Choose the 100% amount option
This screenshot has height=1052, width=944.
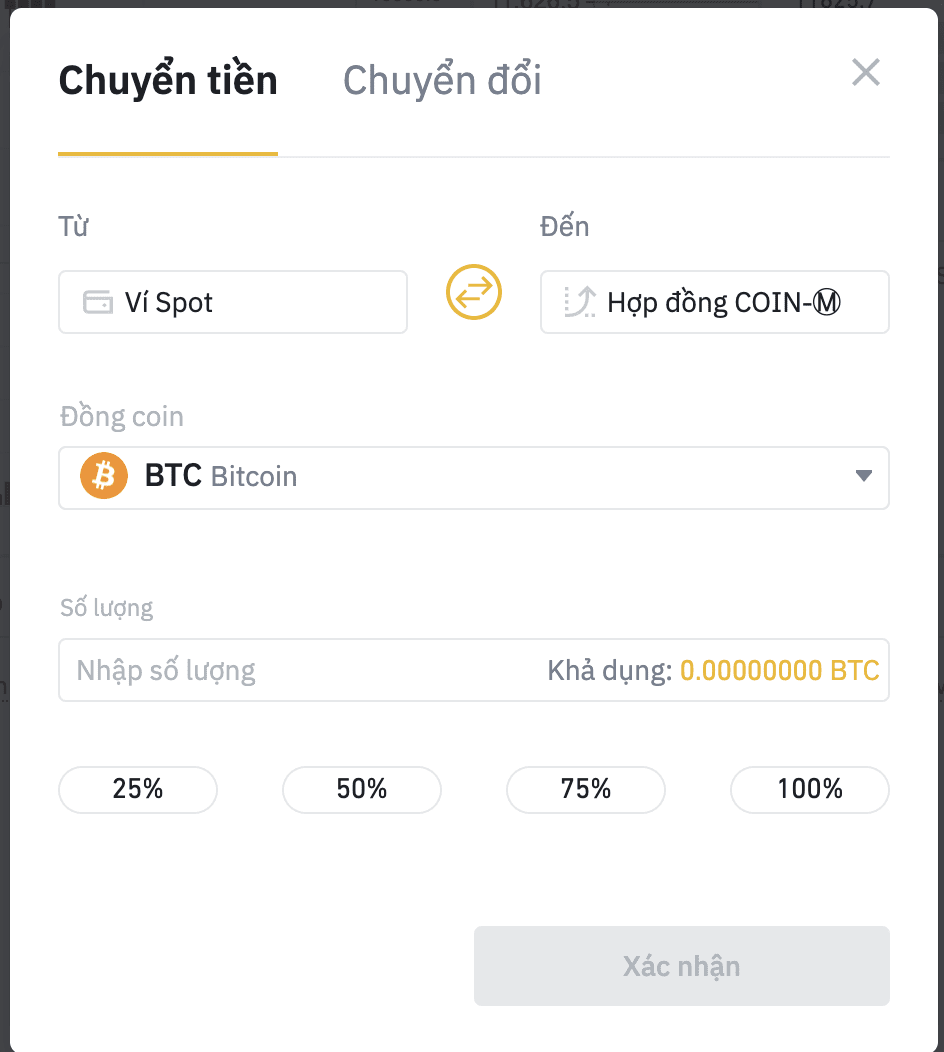[810, 789]
